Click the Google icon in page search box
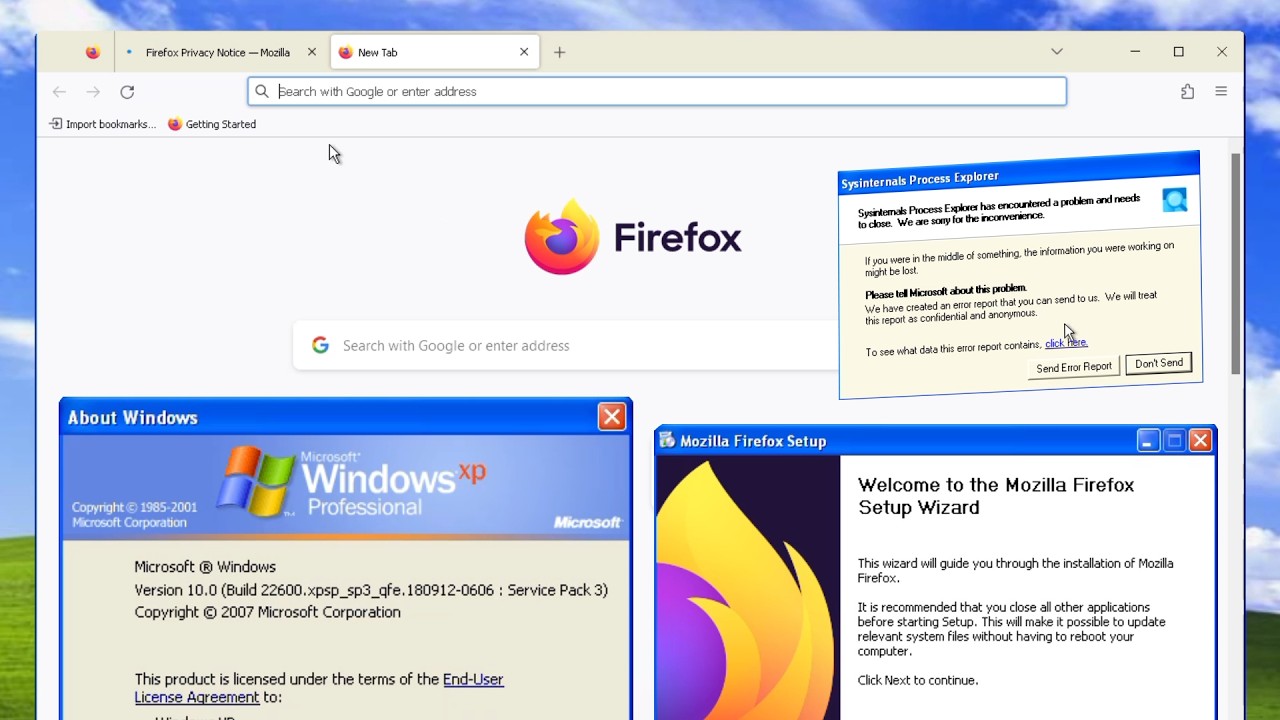This screenshot has width=1280, height=720. (320, 345)
